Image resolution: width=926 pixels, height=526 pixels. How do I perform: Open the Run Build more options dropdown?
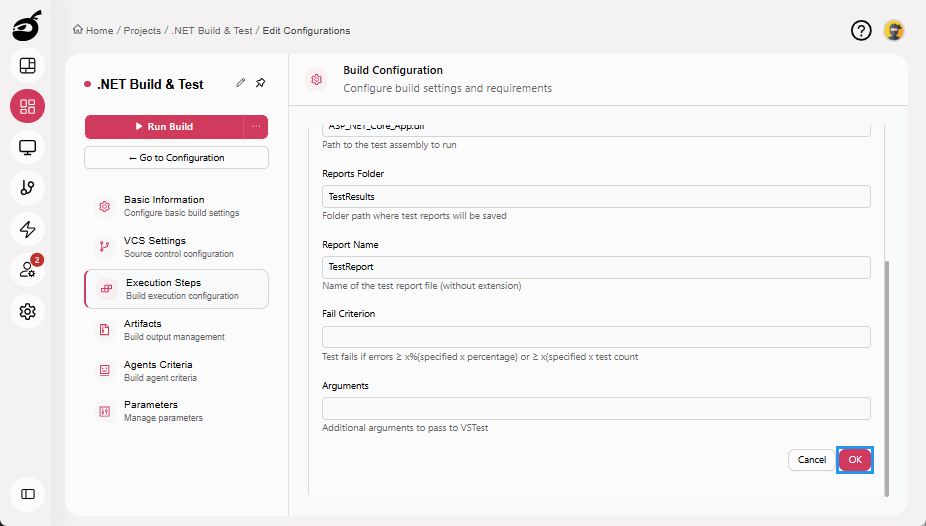[x=256, y=126]
